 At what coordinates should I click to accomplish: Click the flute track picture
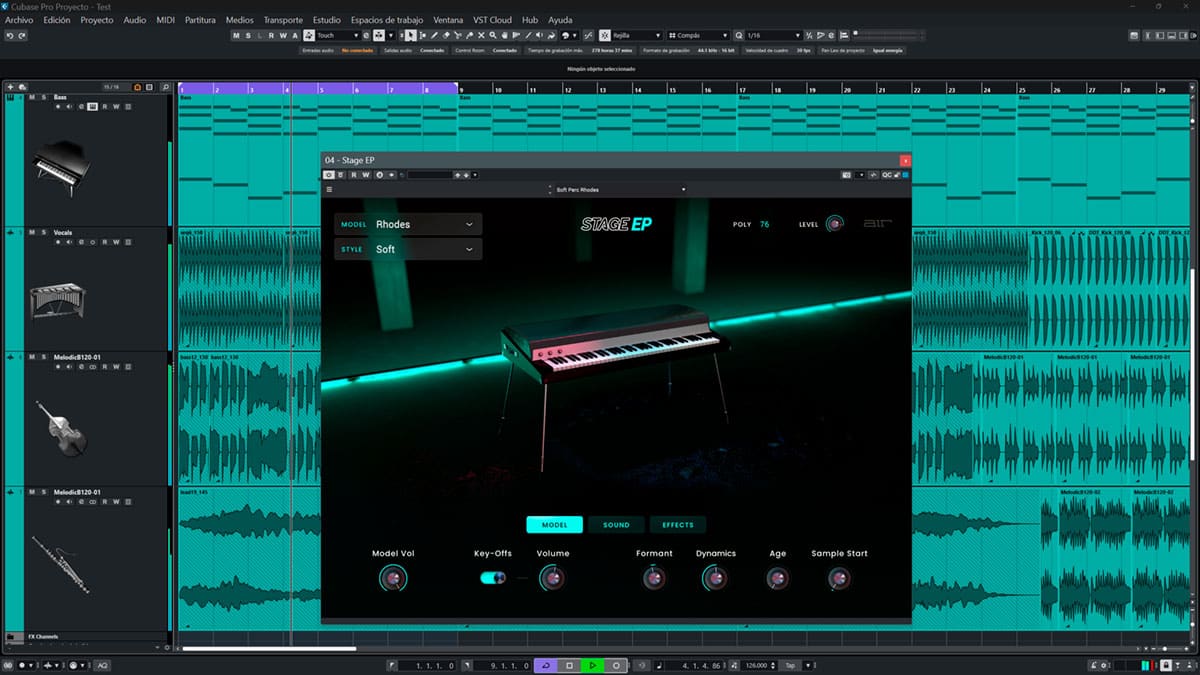(x=60, y=565)
